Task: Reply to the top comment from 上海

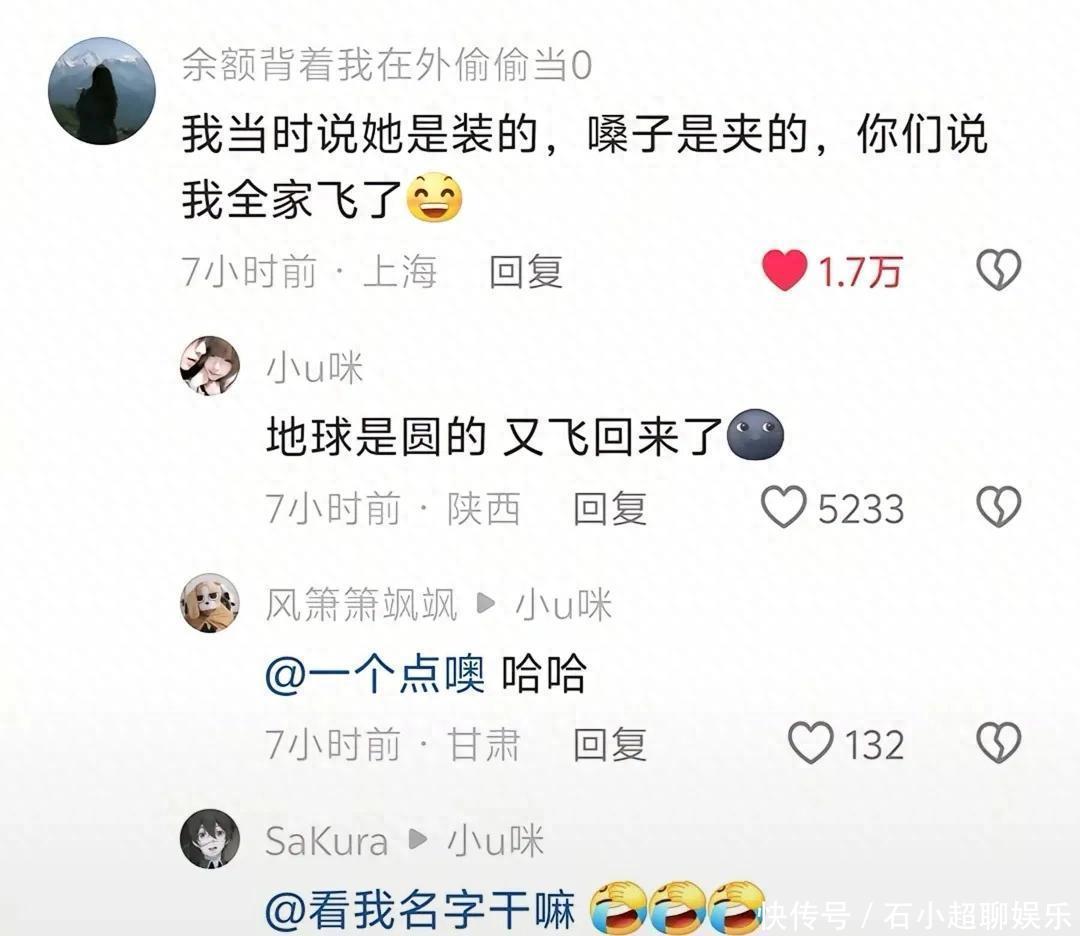Action: (526, 271)
